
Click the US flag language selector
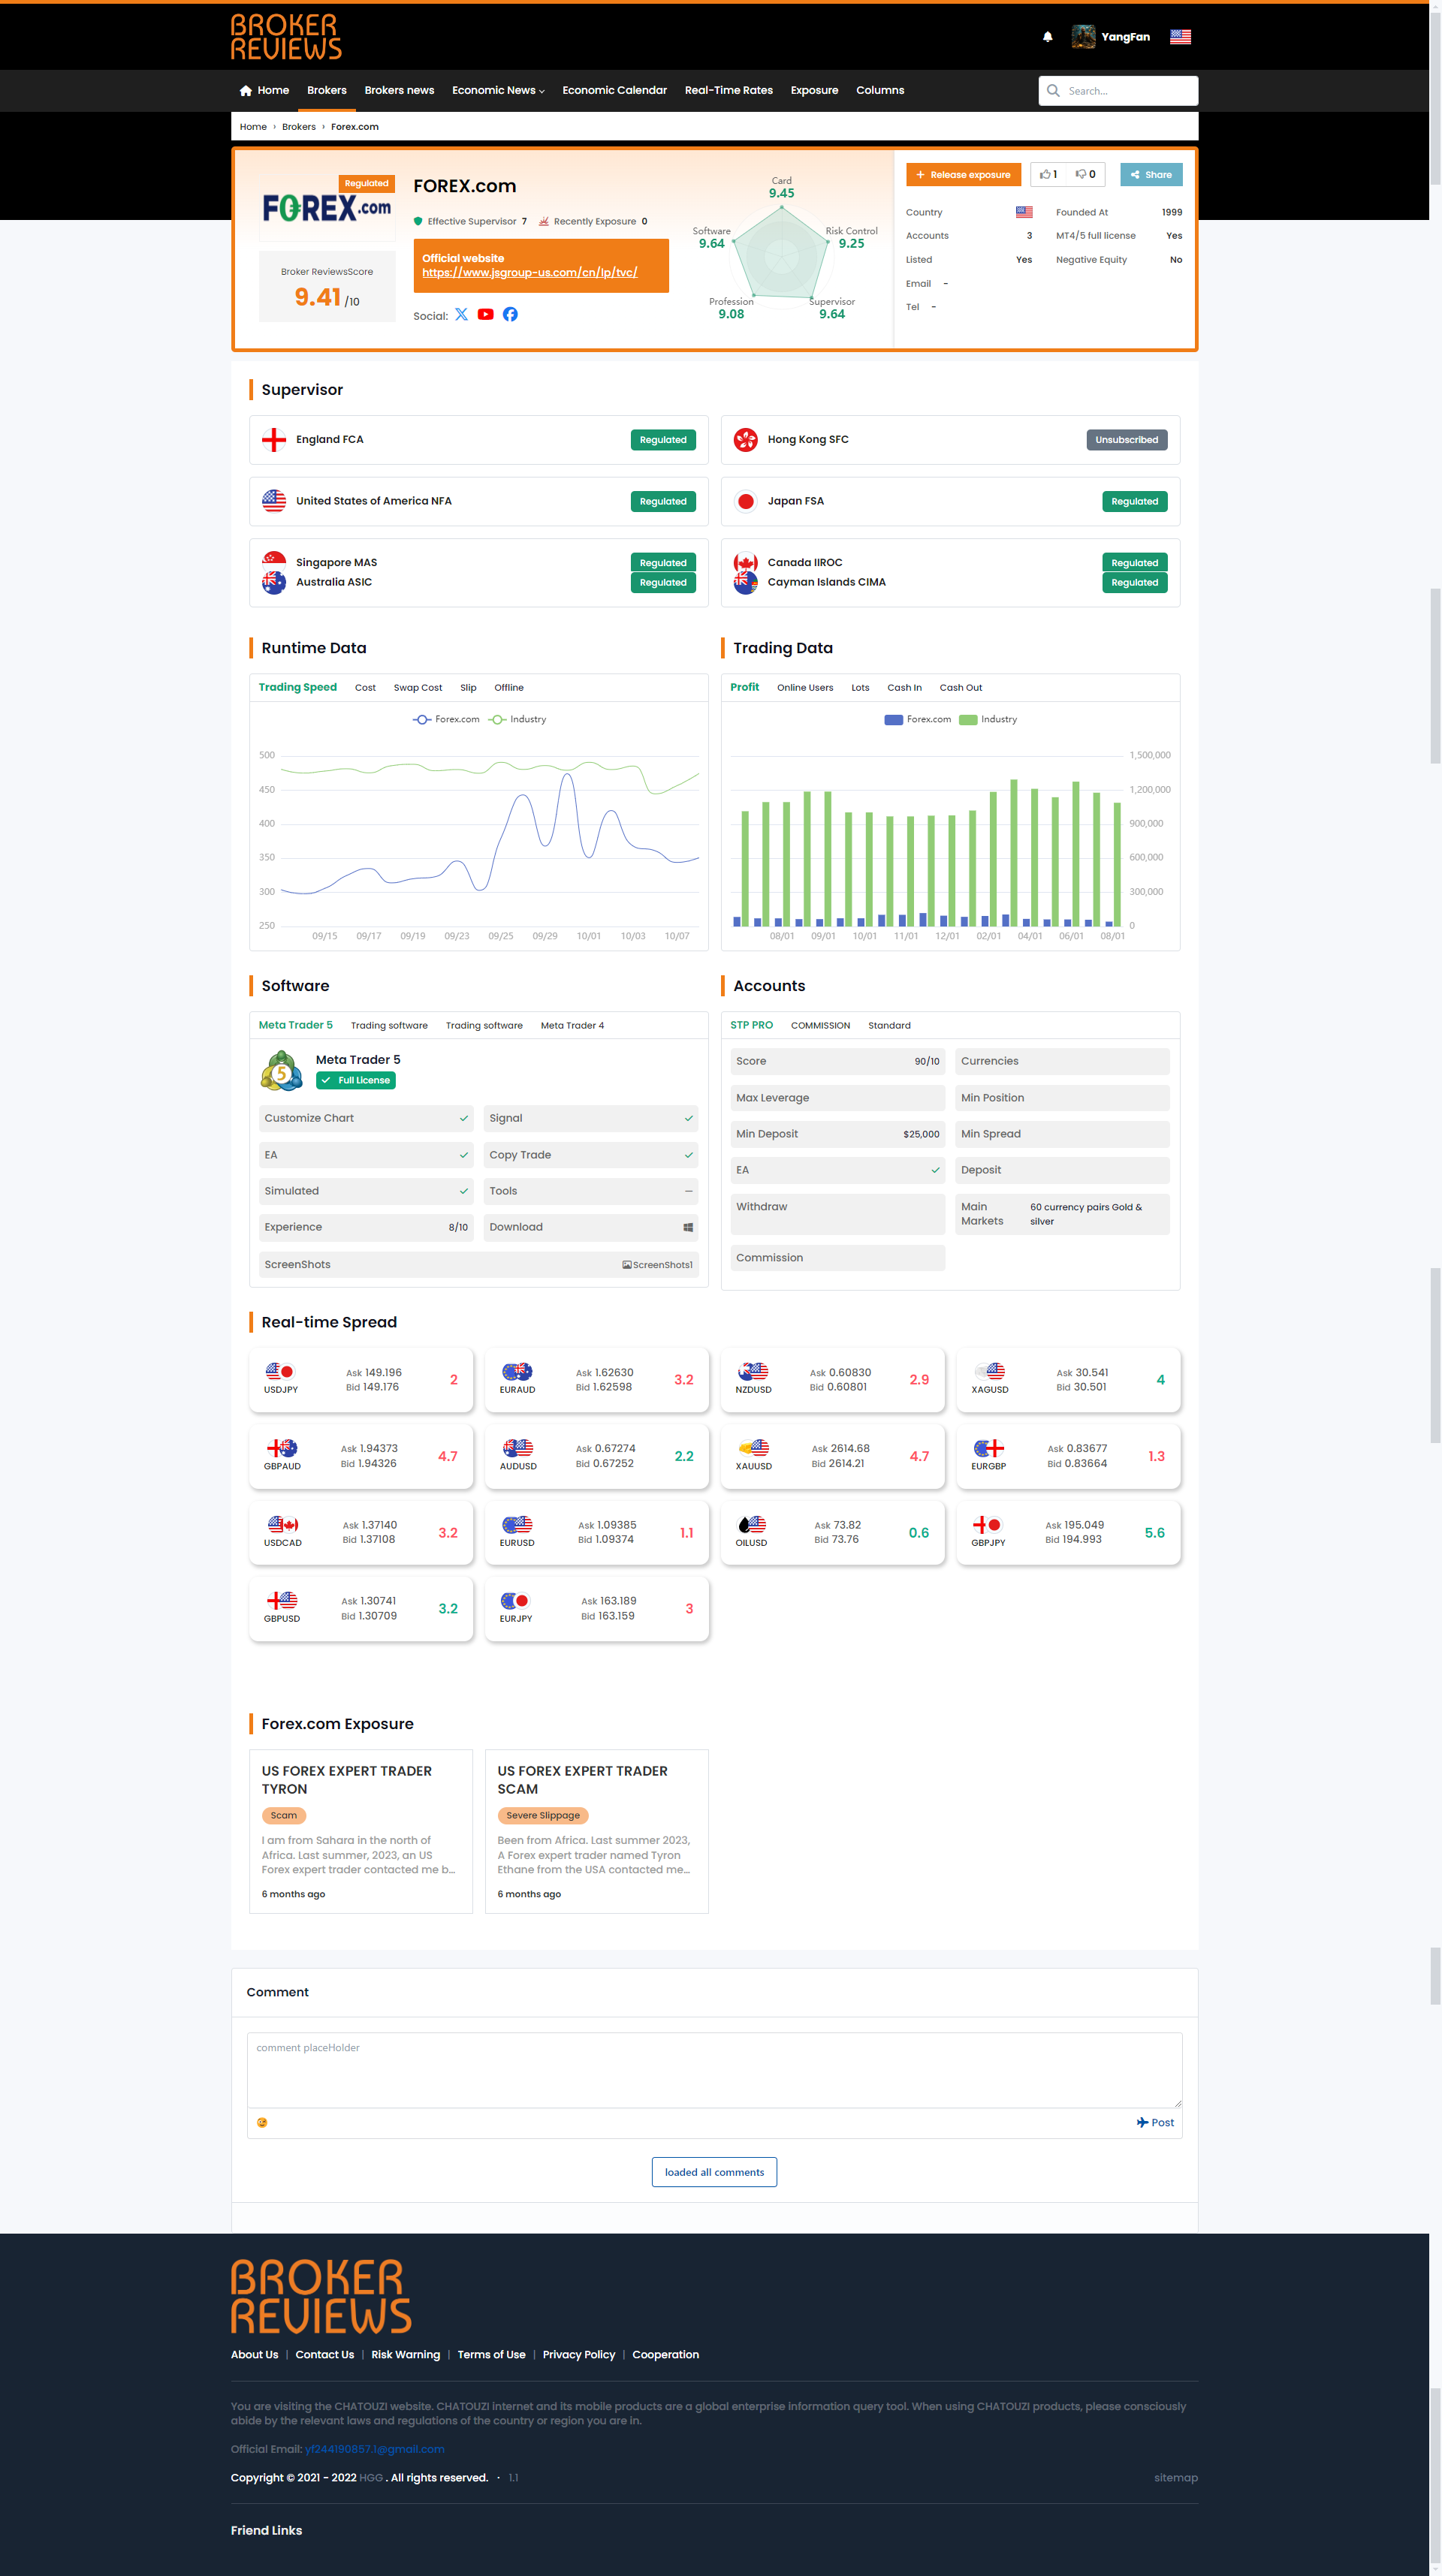(1180, 37)
